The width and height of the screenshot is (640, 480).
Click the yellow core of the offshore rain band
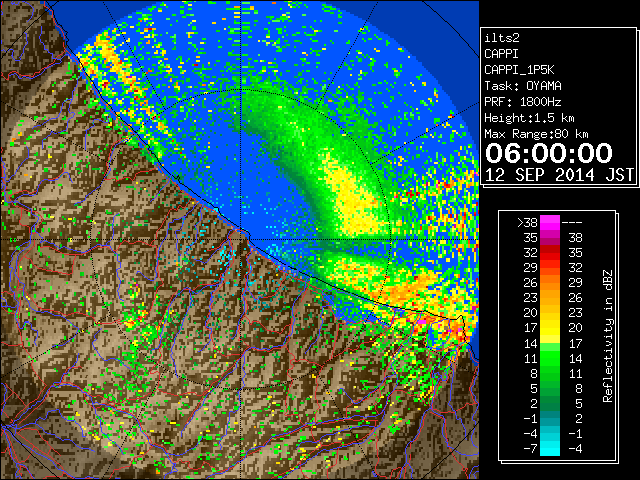(x=353, y=196)
